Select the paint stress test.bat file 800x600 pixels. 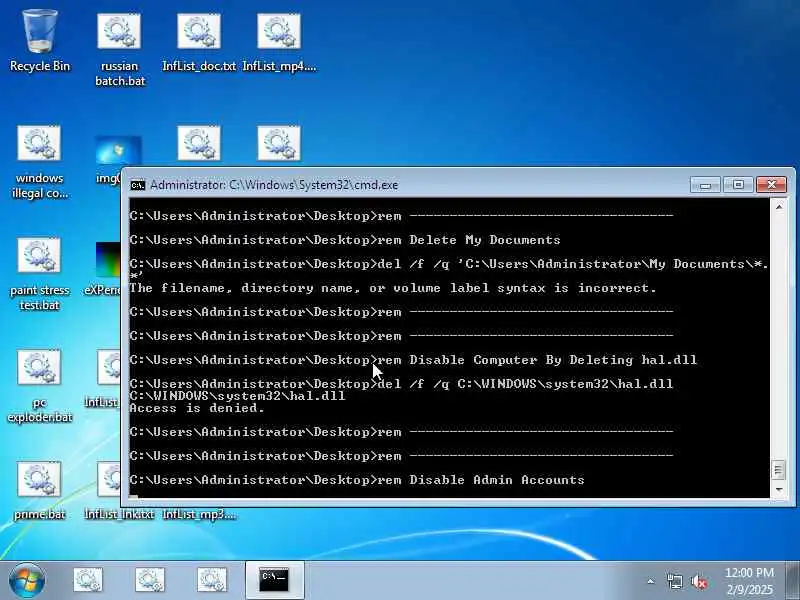point(39,274)
